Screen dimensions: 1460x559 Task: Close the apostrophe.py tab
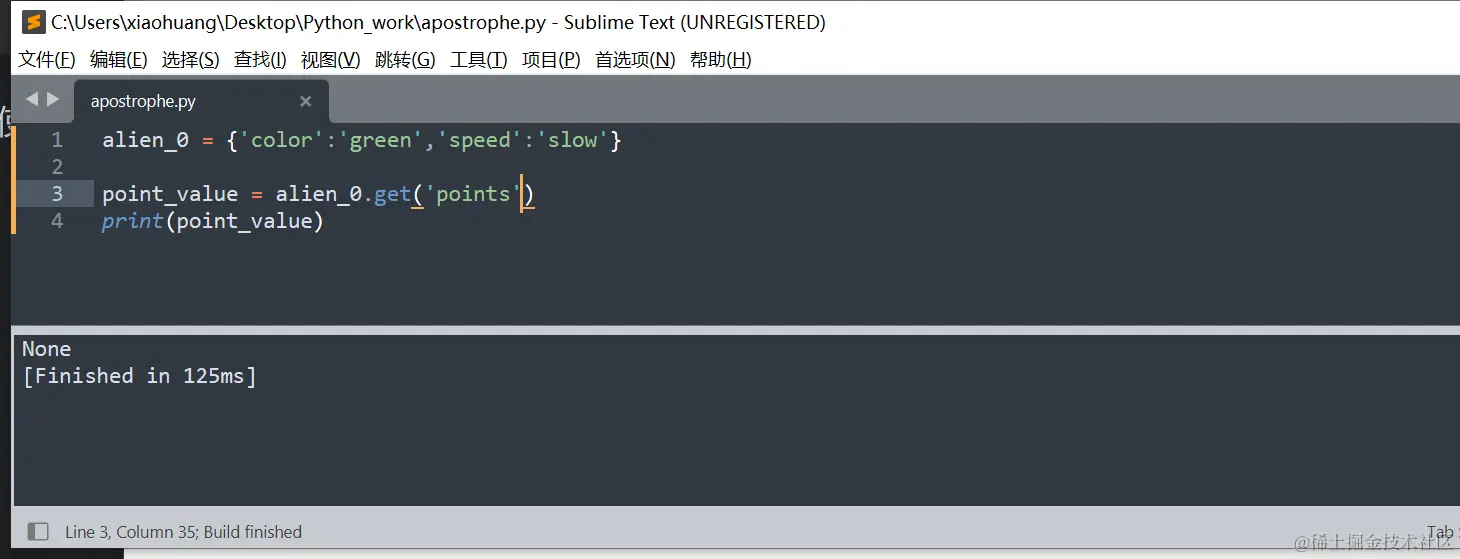[306, 101]
